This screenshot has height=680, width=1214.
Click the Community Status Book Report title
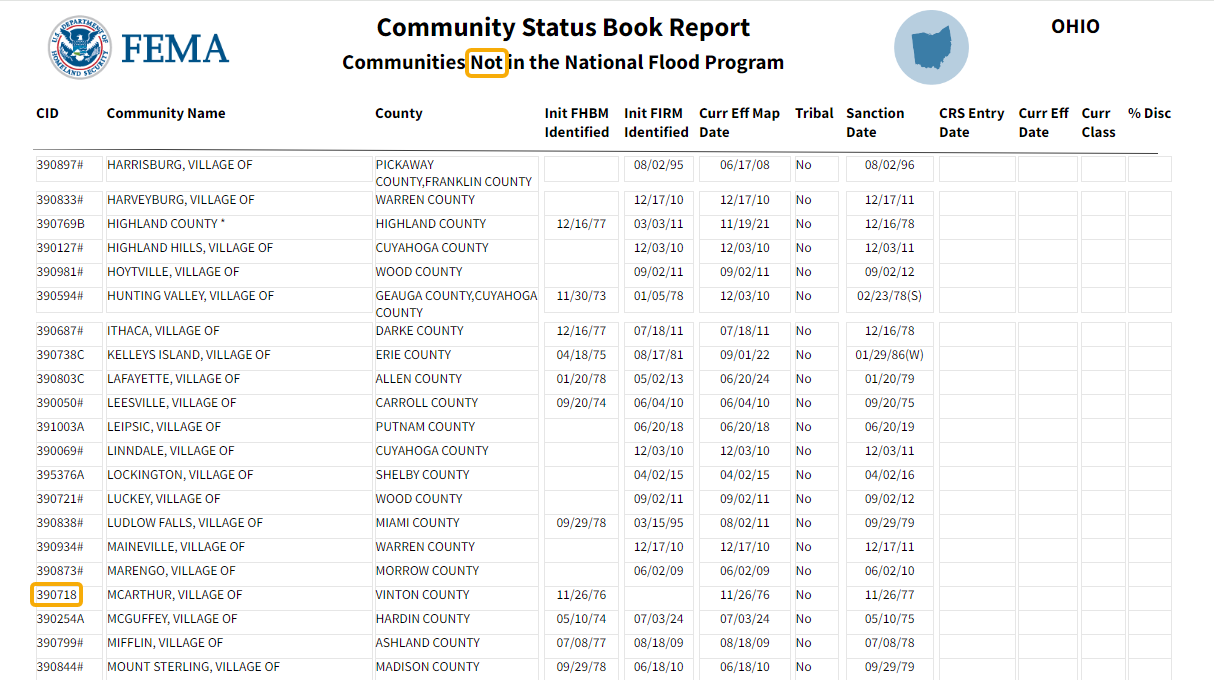click(563, 28)
